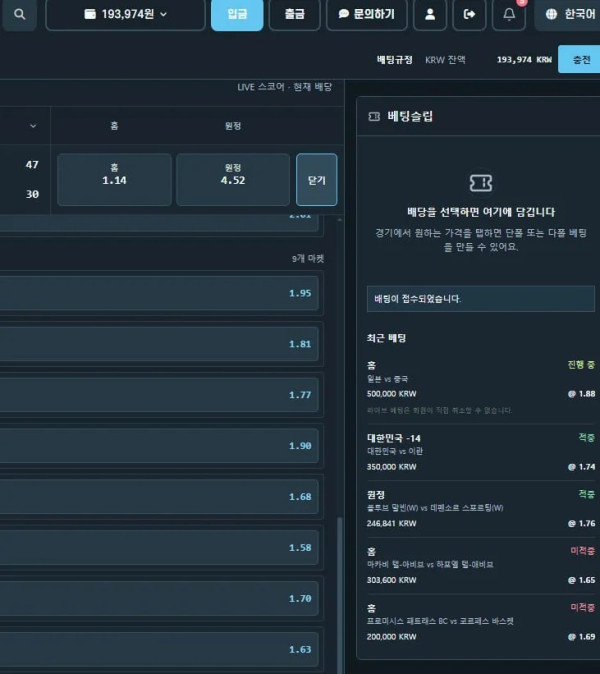Click the 303,600 KRW stake amount
The image size is (600, 674).
392,580
